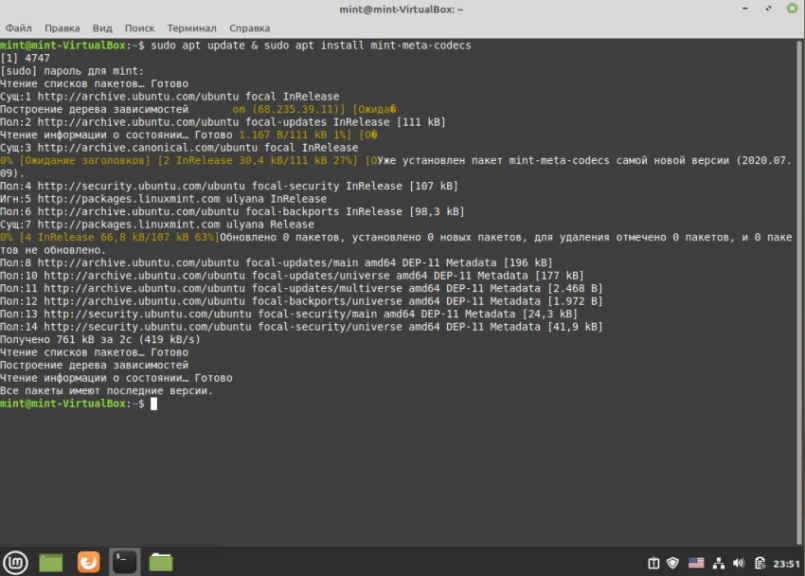Click the Пол:14 focal-security/universe Metadata line
This screenshot has width=805, height=576.
point(301,327)
